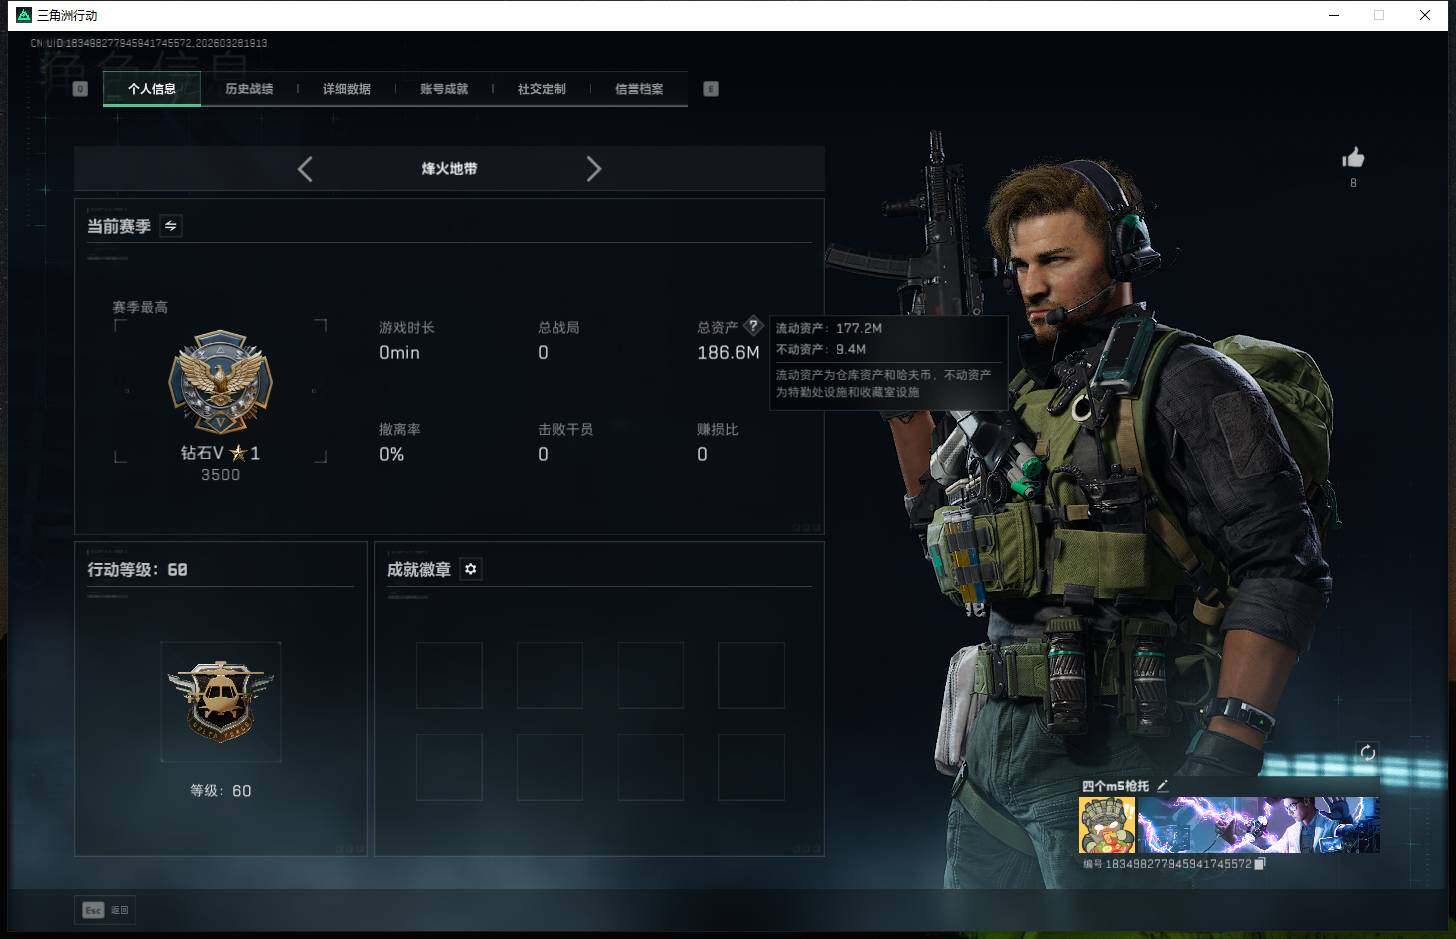
Task: Click the 流动资产 177.2M tooltip line
Action: (829, 328)
